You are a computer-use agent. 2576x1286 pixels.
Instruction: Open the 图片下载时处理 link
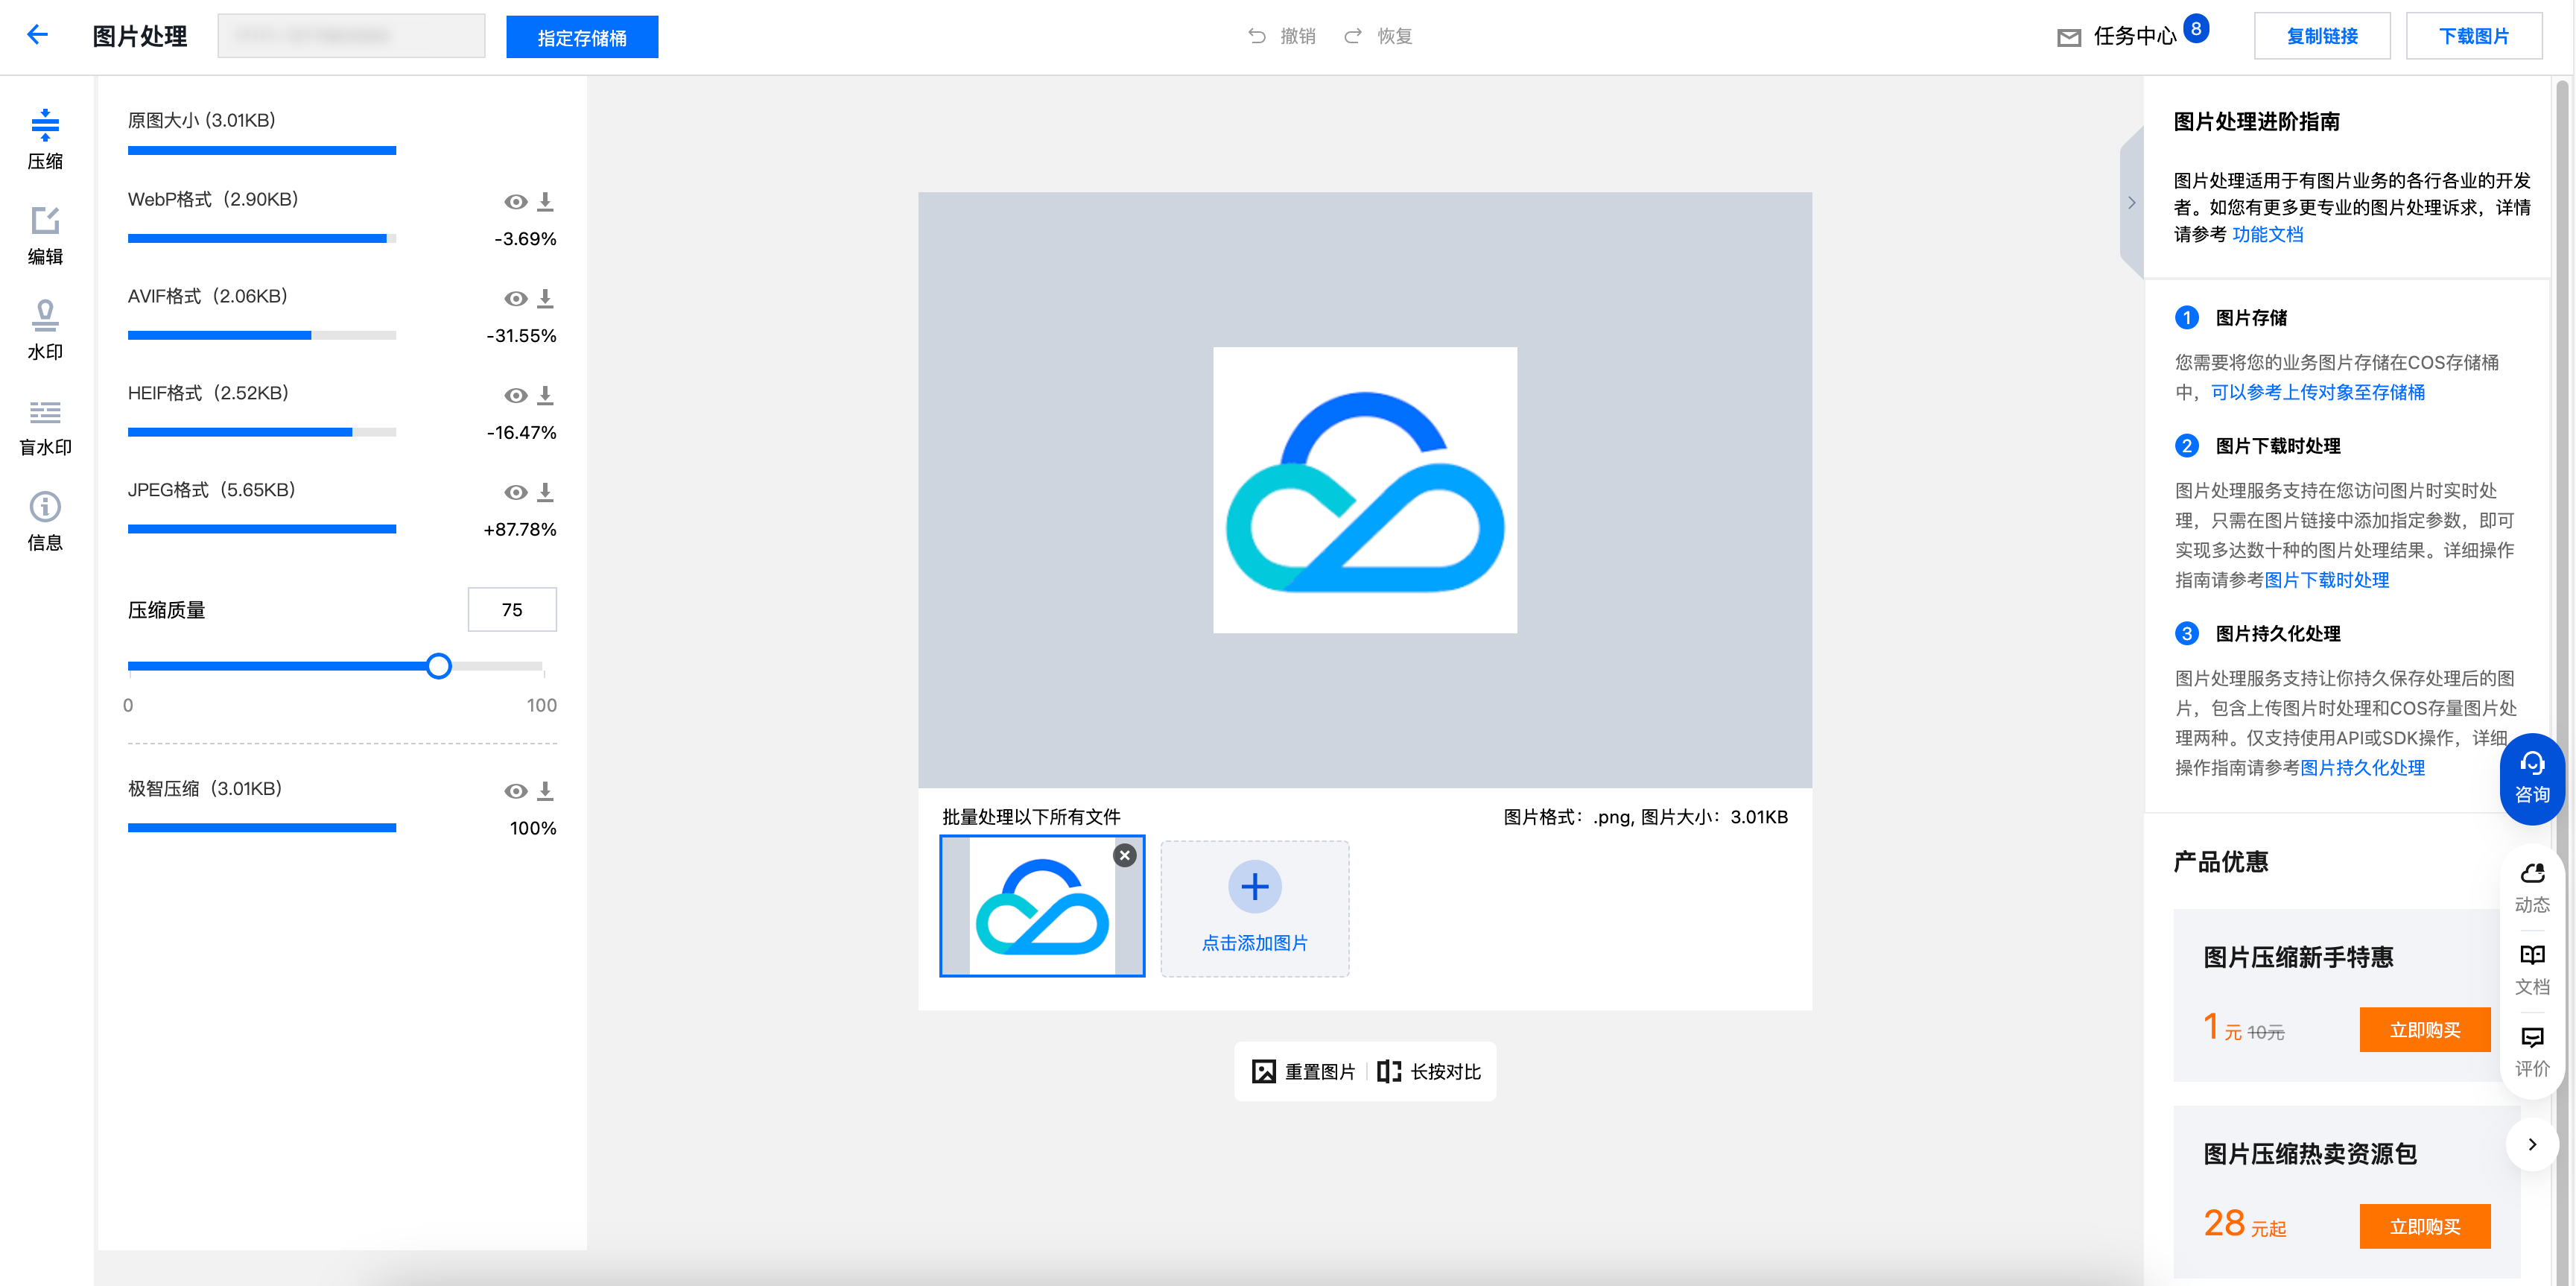2326,580
